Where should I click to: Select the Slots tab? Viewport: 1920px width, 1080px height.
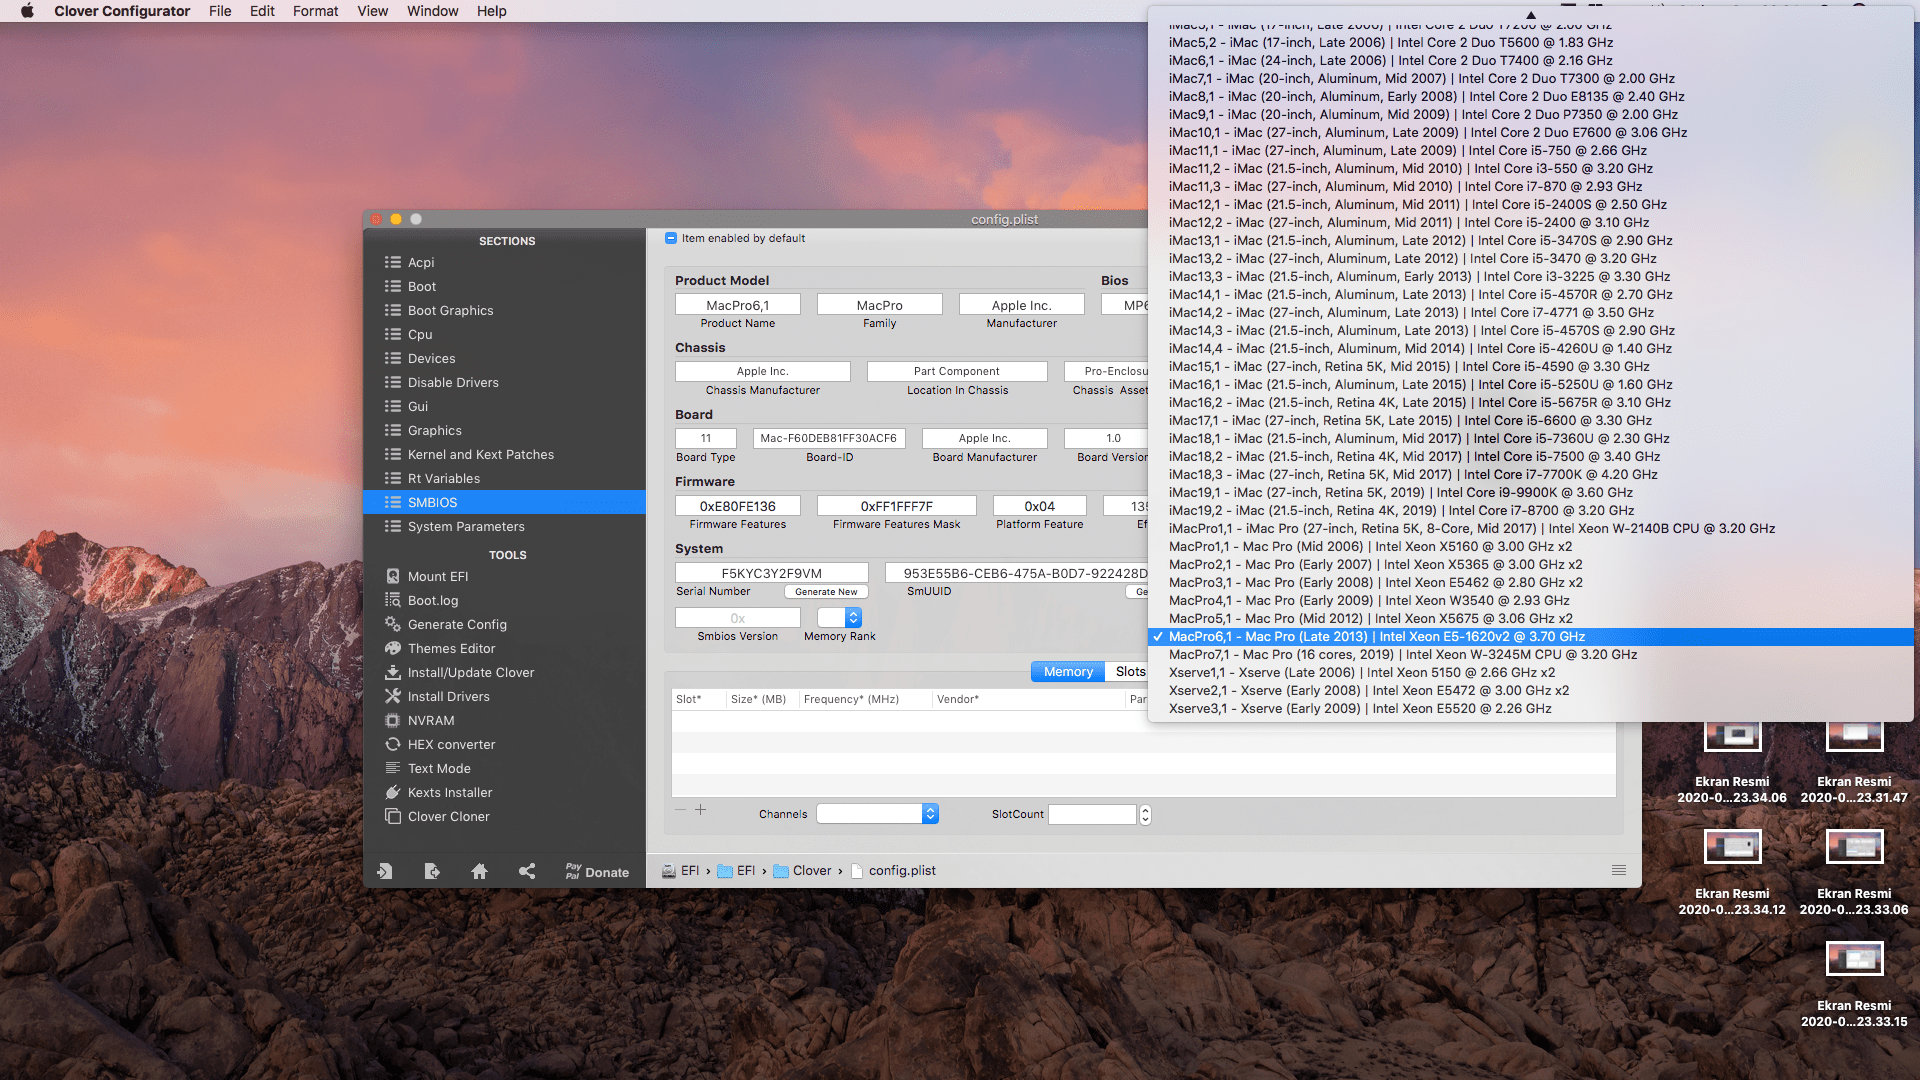click(x=1130, y=672)
